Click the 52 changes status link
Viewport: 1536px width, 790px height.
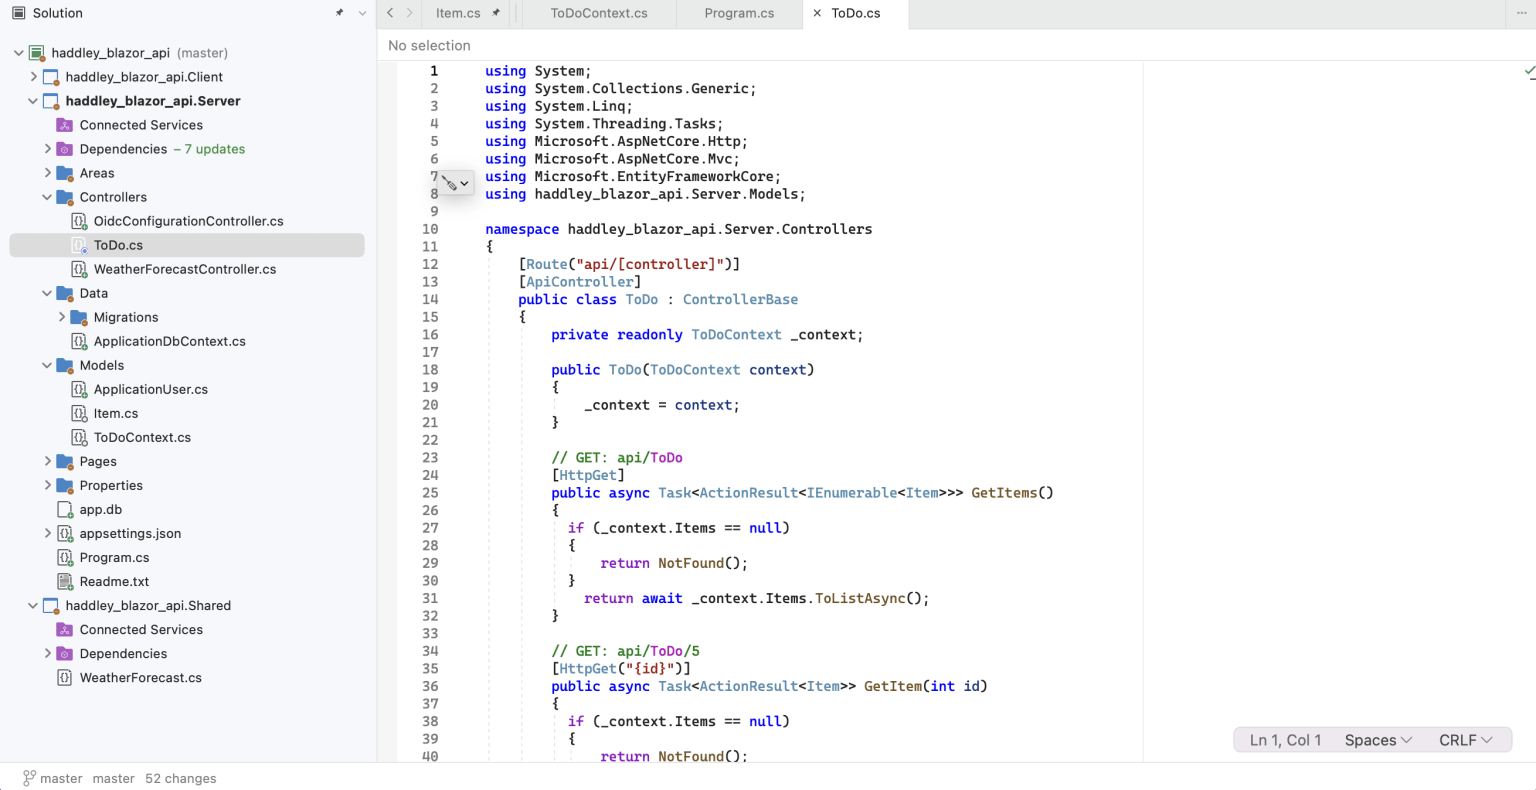coord(180,778)
